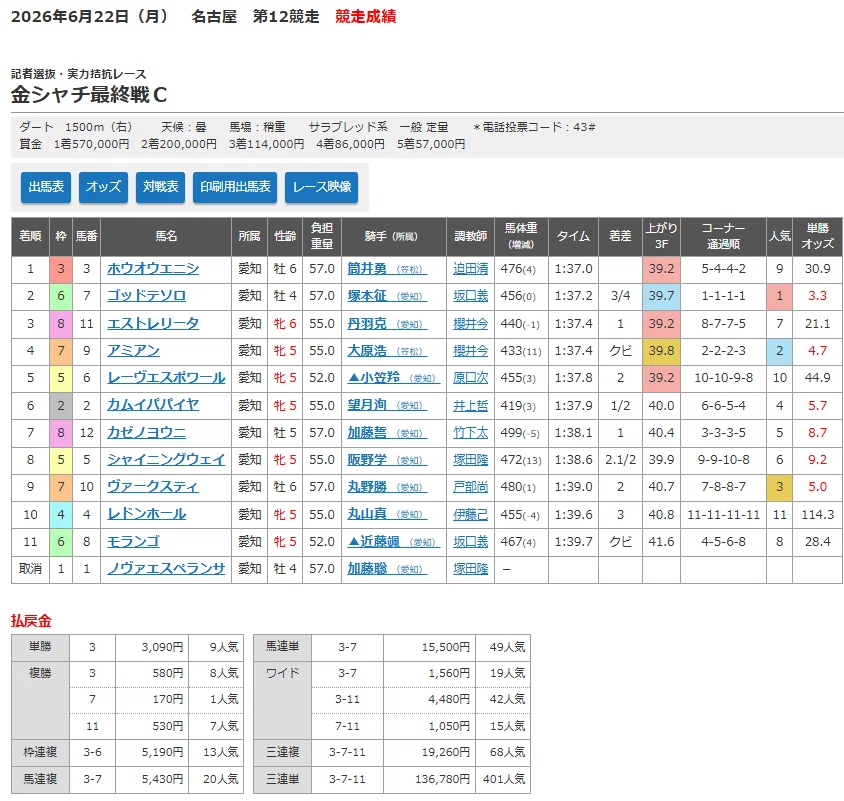Open jockey link 丸山真

click(x=387, y=514)
